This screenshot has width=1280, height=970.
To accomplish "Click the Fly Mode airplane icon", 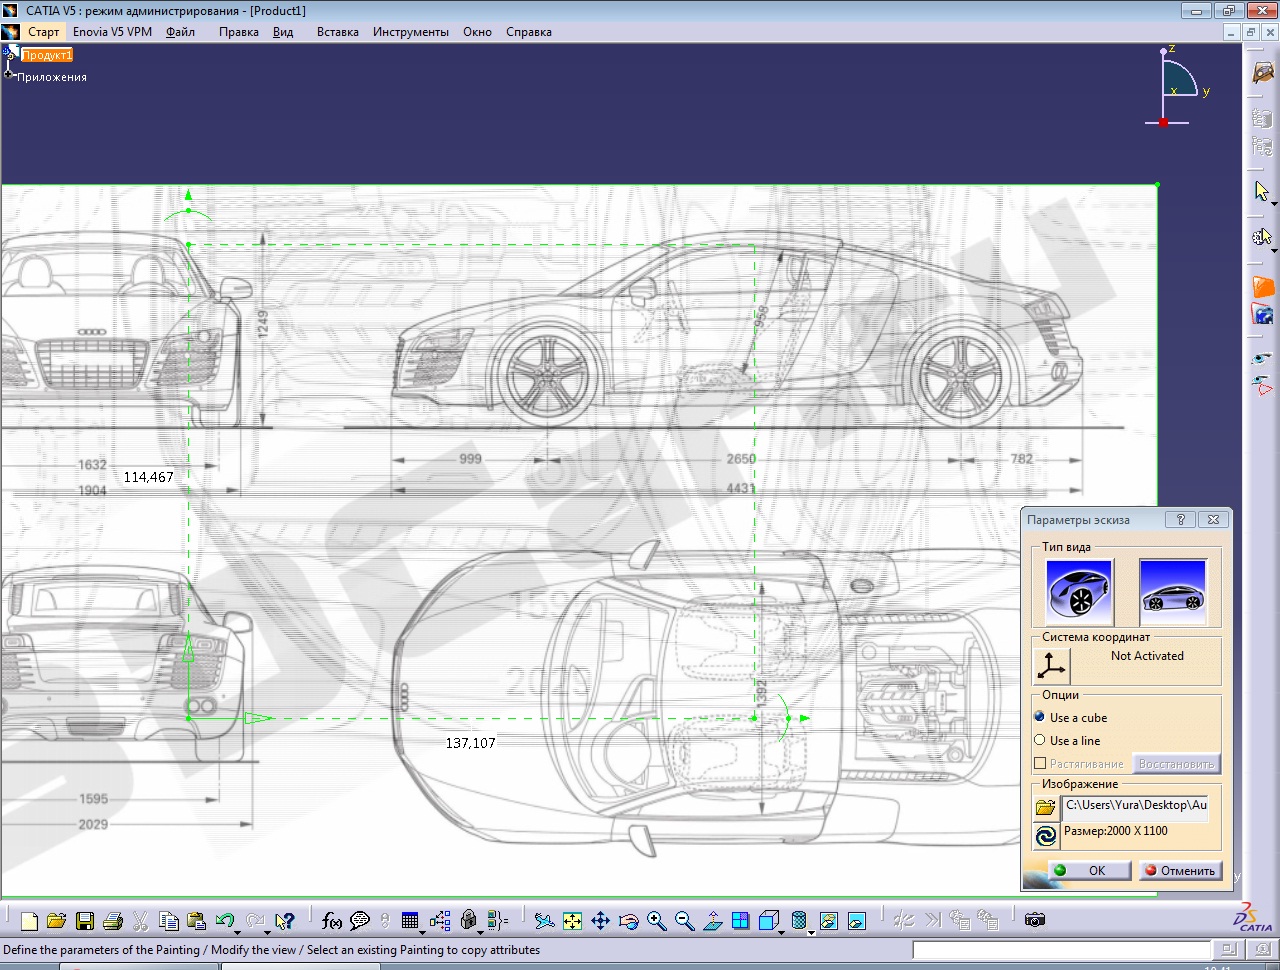I will [544, 921].
